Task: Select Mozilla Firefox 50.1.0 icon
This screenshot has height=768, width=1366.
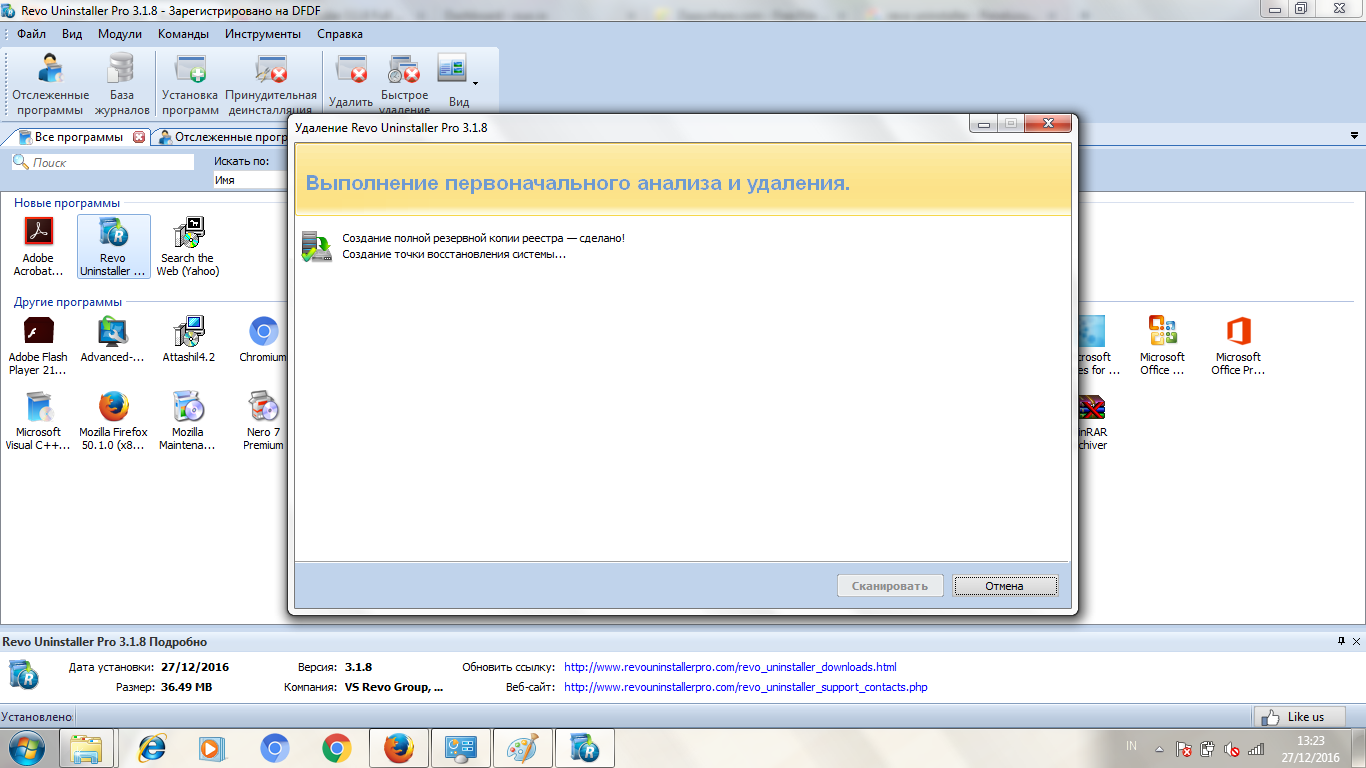Action: coord(113,422)
